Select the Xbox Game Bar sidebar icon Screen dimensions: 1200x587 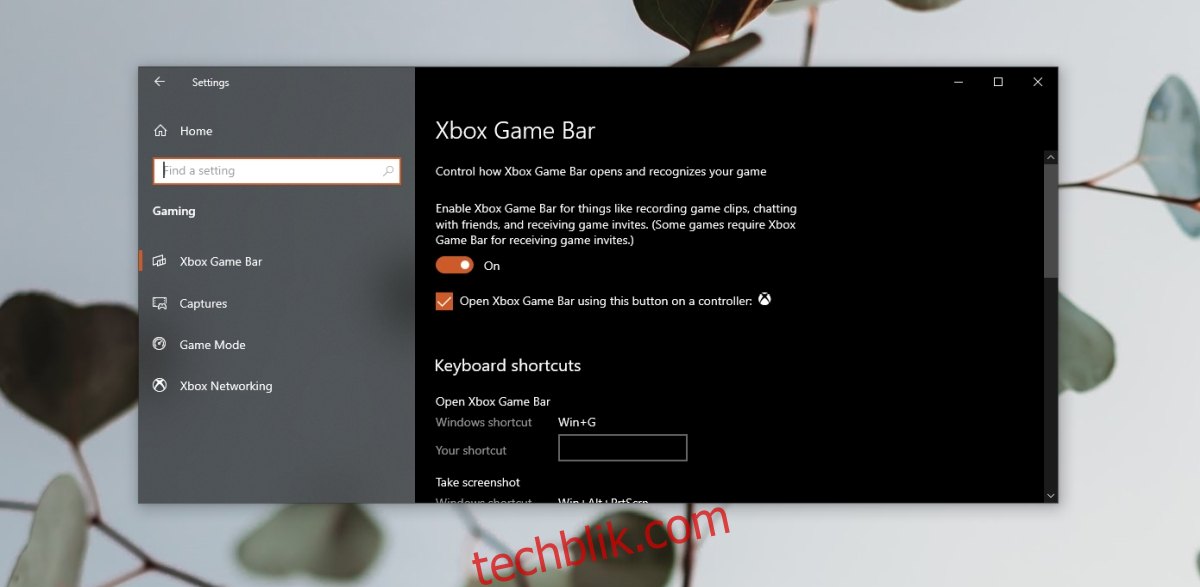tap(160, 261)
